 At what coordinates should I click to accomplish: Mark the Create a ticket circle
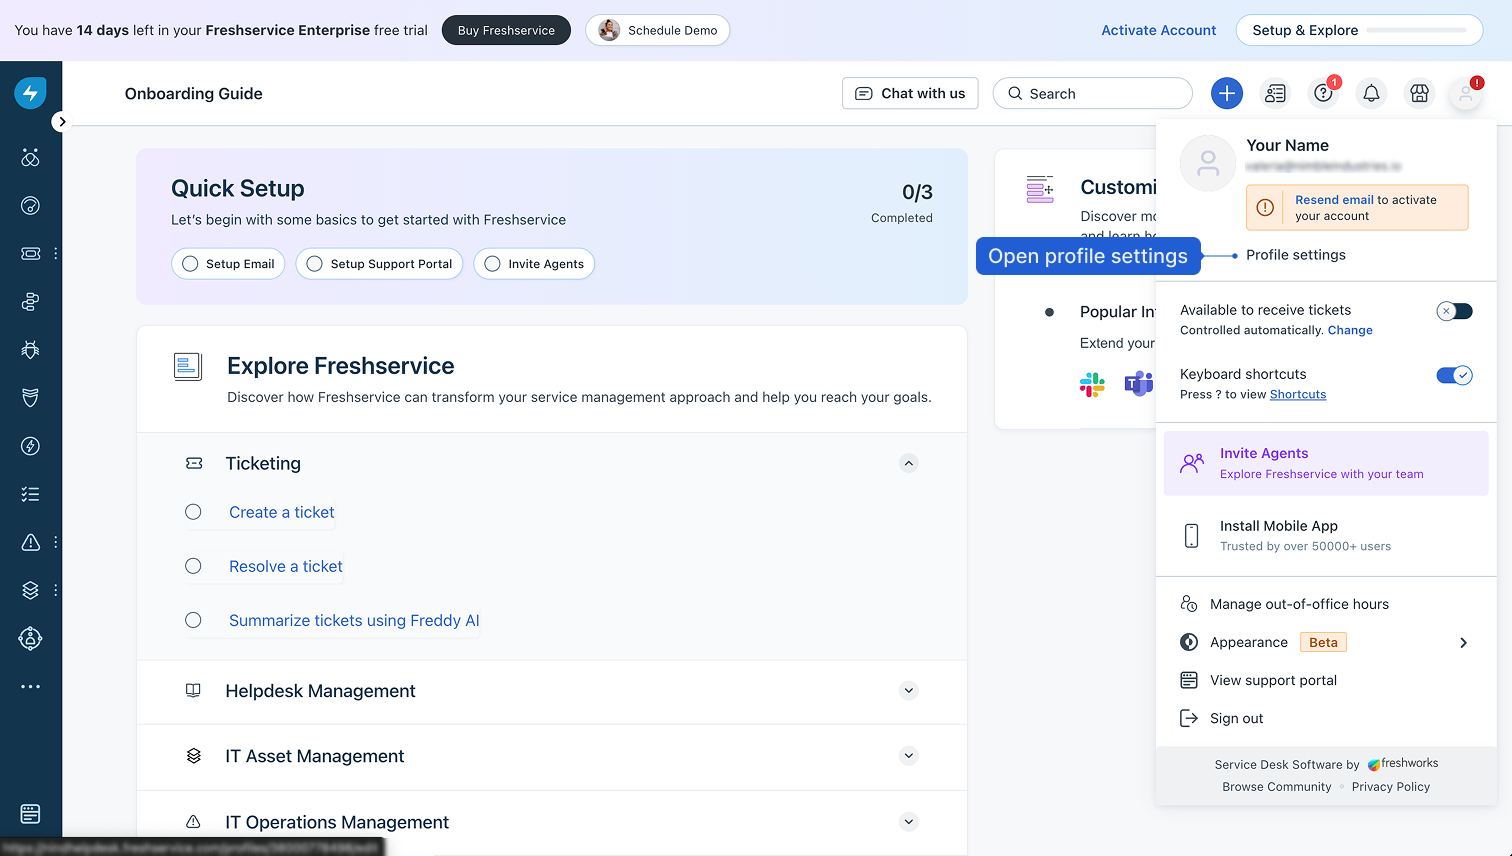193,512
